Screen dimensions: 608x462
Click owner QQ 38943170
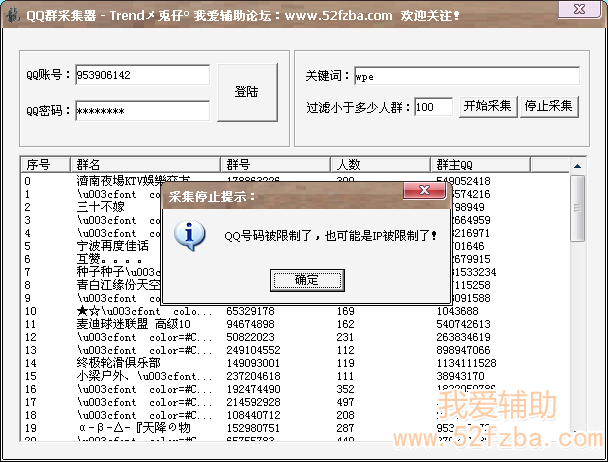[460, 376]
